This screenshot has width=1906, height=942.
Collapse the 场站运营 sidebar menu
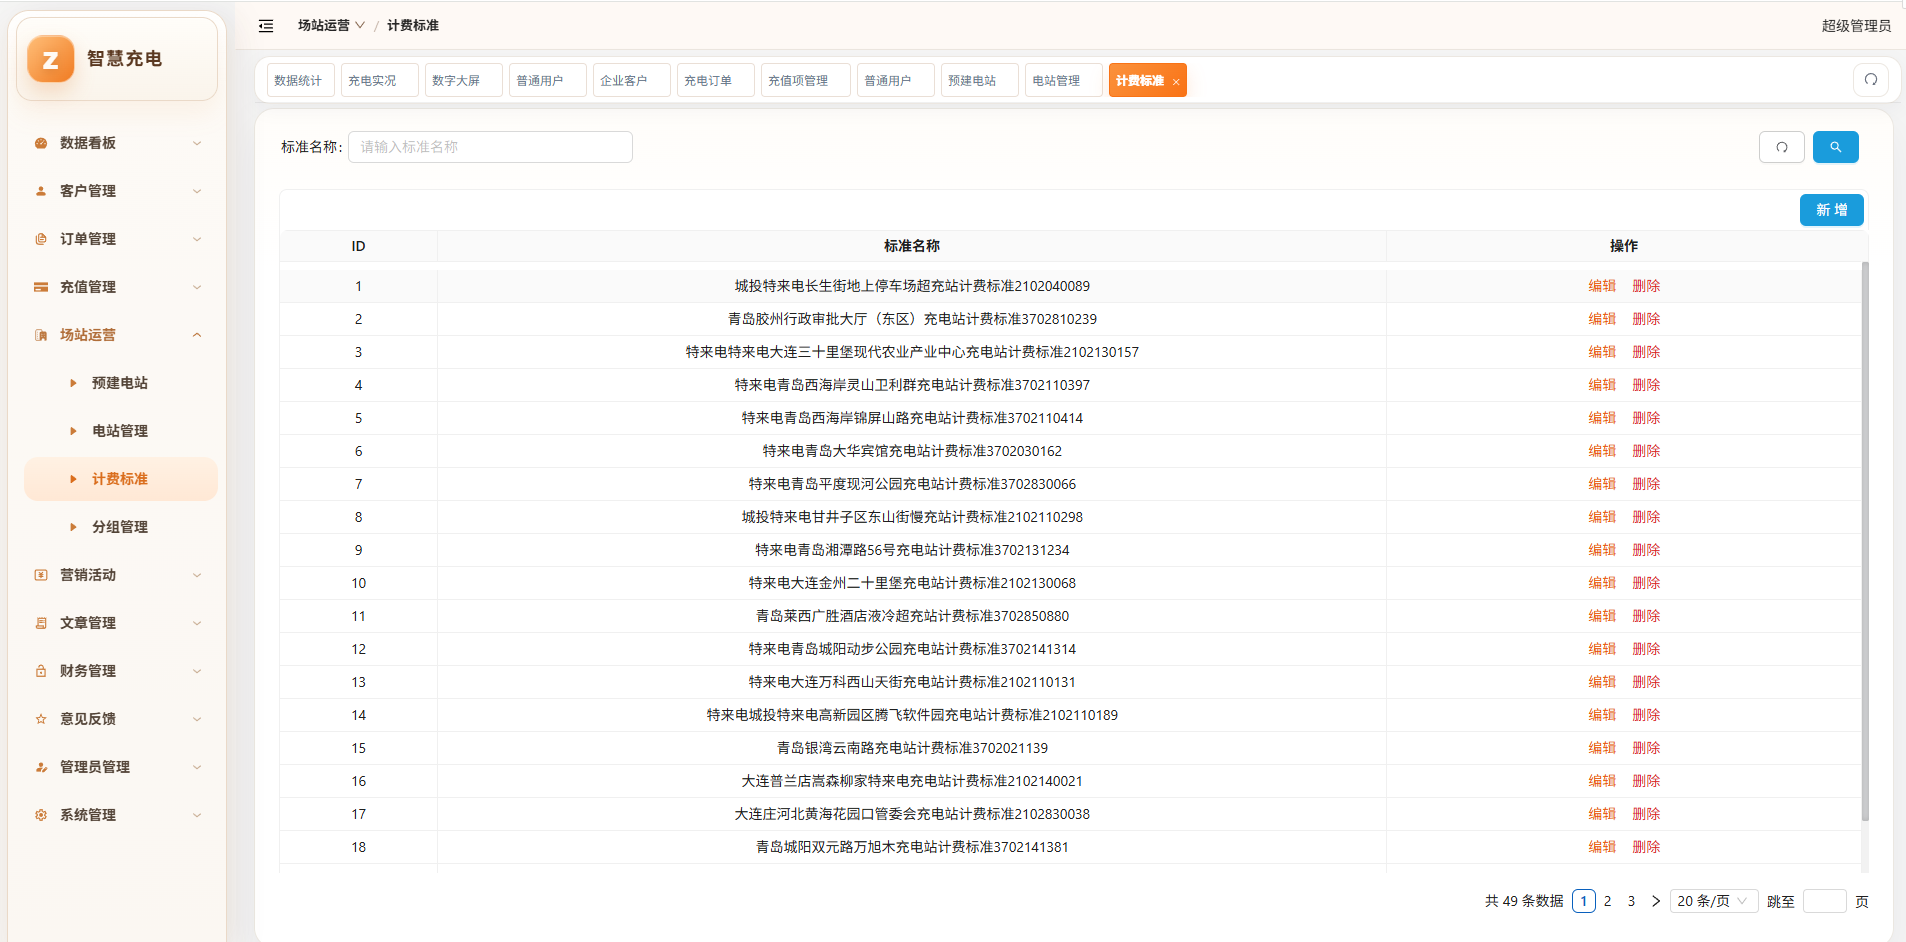click(117, 335)
